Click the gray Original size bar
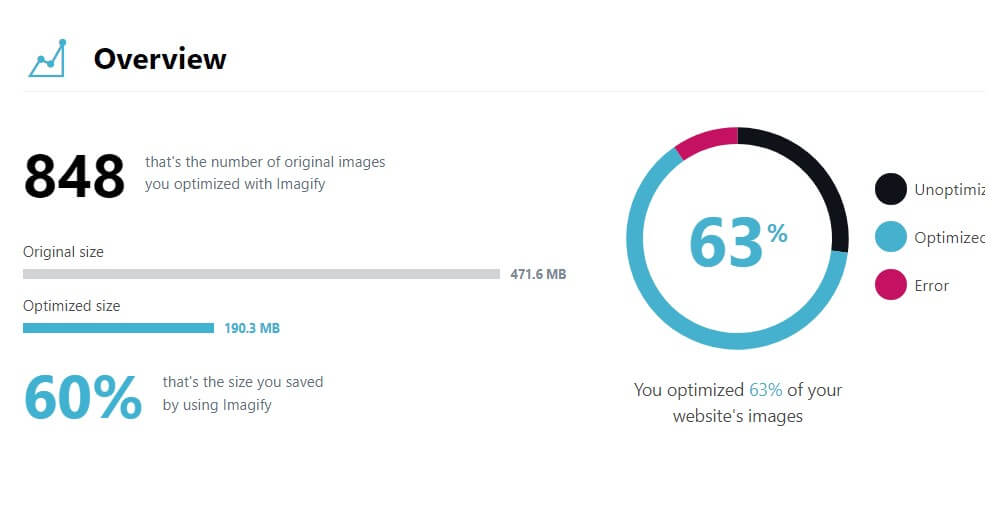This screenshot has height=513, width=1001. (261, 274)
